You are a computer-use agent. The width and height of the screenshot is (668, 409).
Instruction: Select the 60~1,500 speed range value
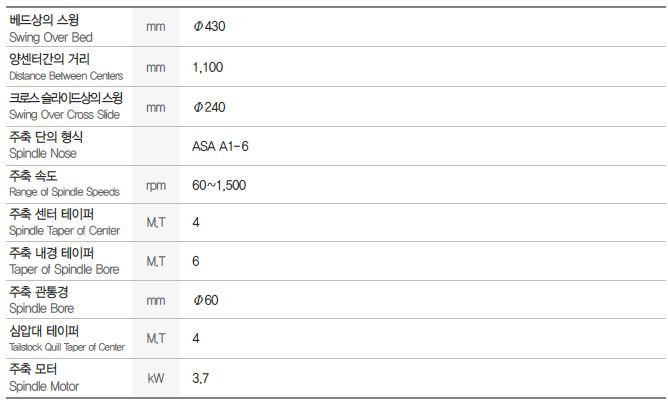tap(220, 184)
